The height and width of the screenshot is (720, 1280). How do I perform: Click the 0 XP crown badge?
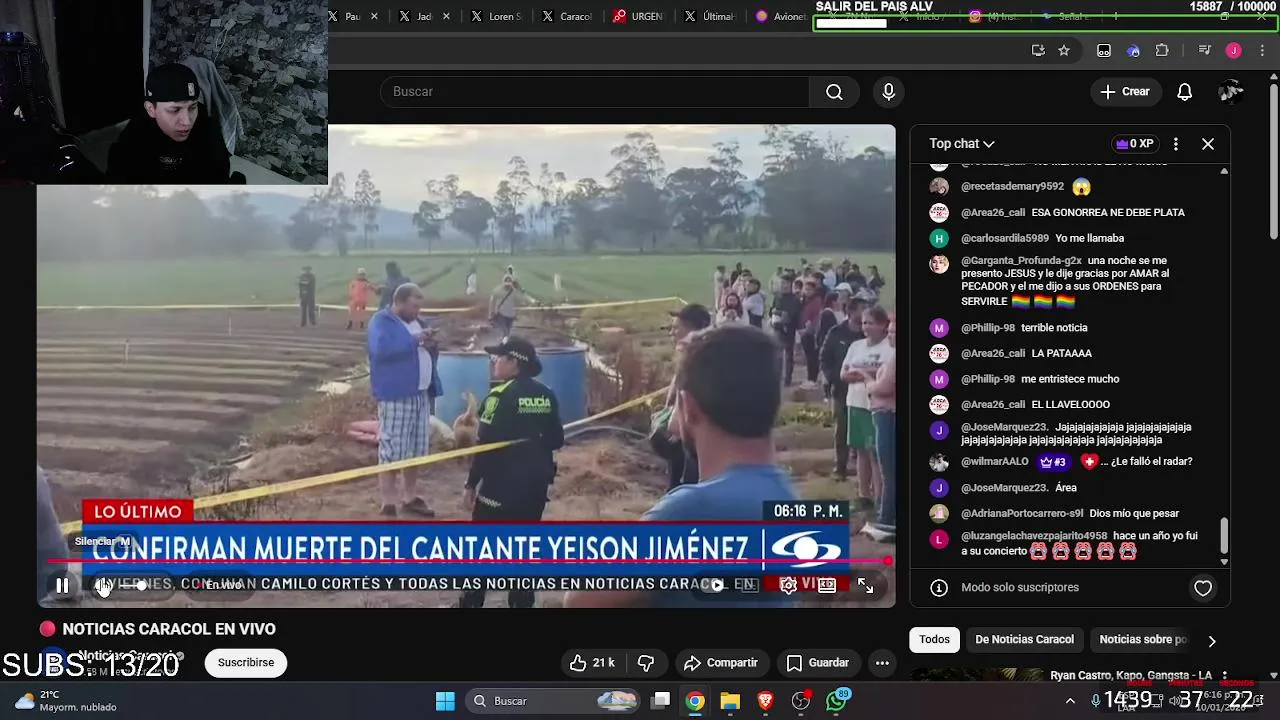tap(1134, 144)
